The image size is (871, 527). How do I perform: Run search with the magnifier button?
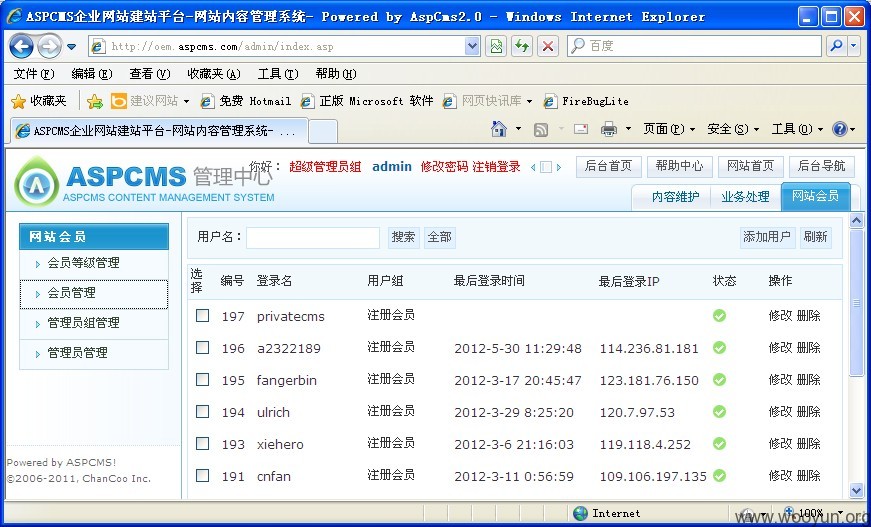coord(836,47)
